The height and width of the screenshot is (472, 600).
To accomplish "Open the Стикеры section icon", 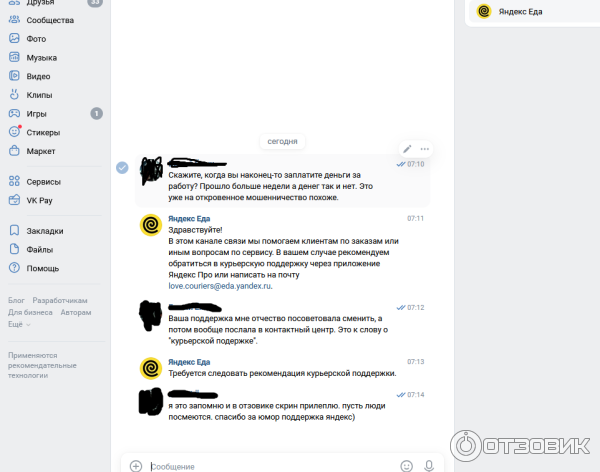I will tap(14, 132).
